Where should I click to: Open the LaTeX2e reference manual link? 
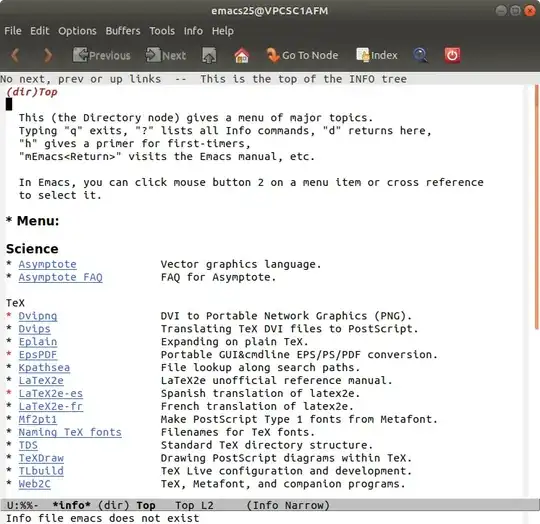click(41, 380)
